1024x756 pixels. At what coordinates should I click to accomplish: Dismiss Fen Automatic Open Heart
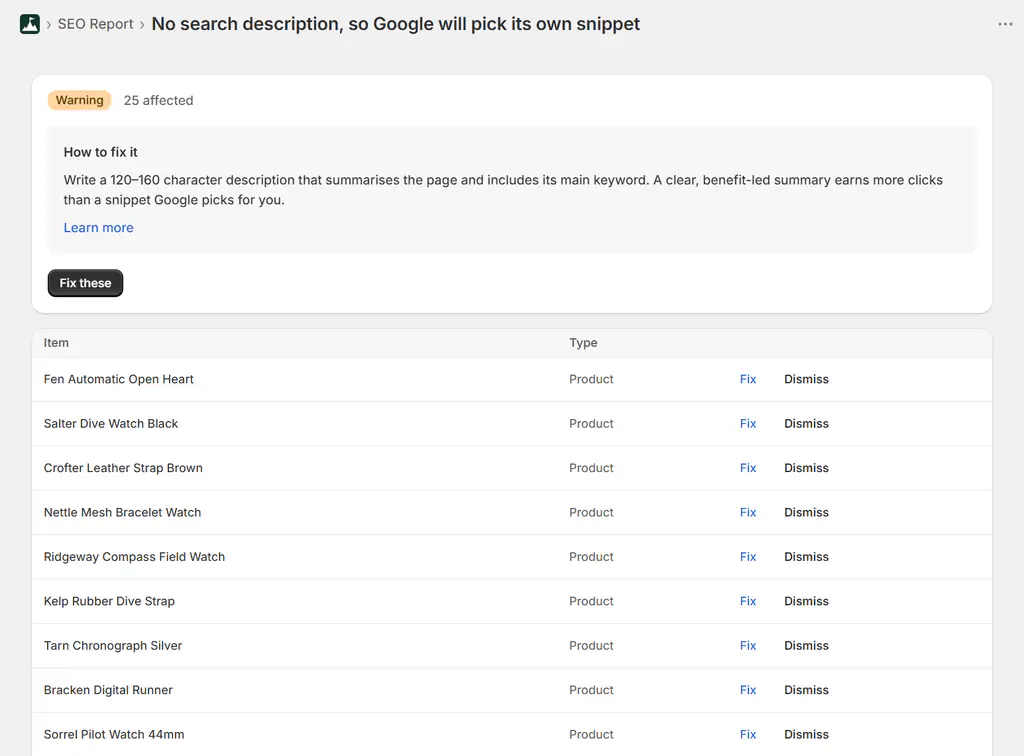806,379
